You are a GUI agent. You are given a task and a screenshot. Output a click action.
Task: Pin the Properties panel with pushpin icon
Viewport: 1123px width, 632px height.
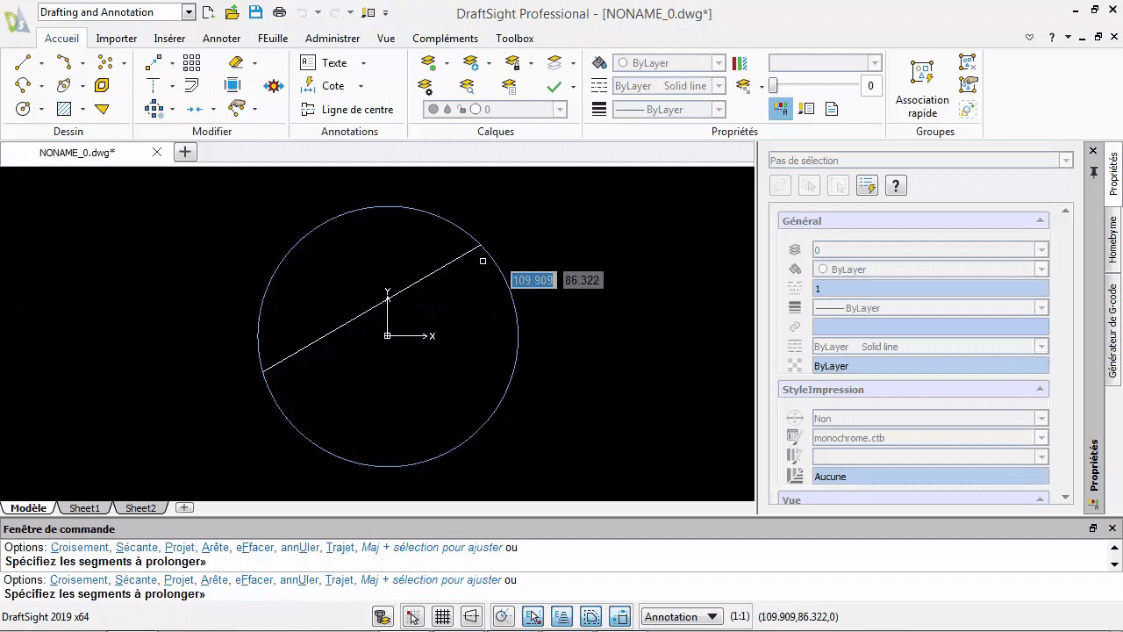[x=1094, y=173]
